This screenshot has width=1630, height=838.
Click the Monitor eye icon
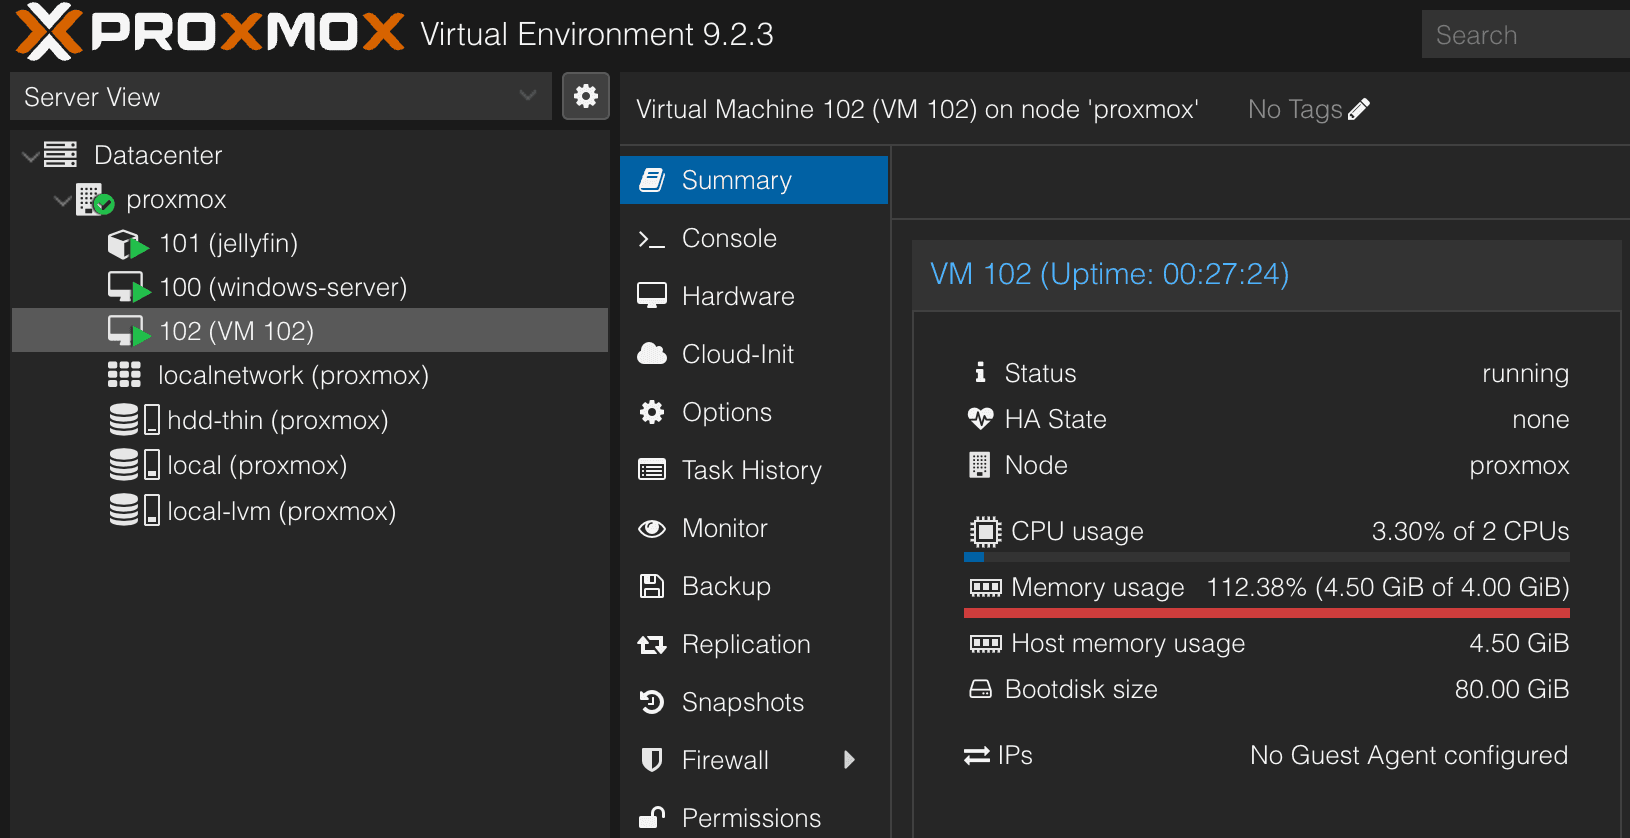point(652,528)
